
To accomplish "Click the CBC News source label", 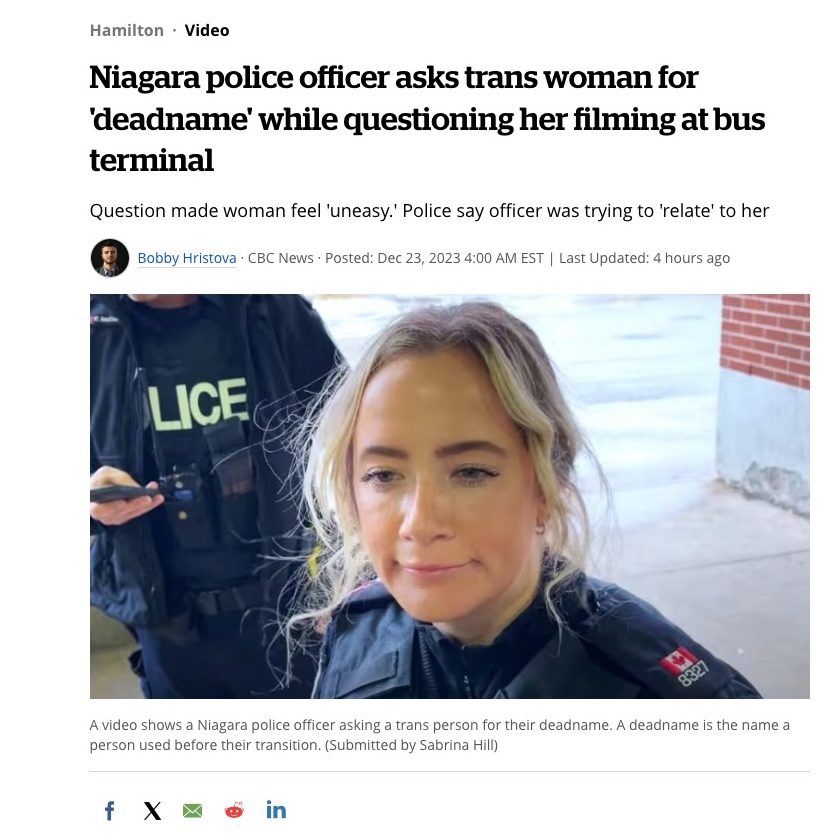I will point(280,258).
